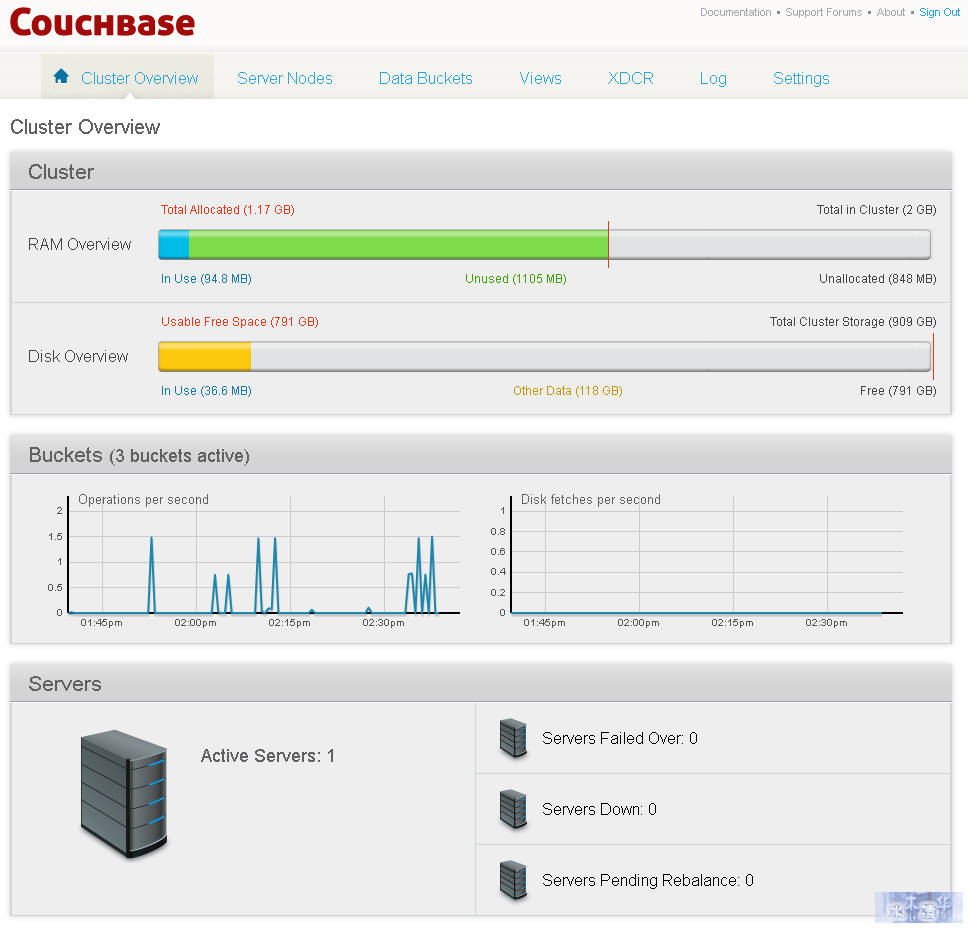
Task: Click the About link
Action: 891,12
